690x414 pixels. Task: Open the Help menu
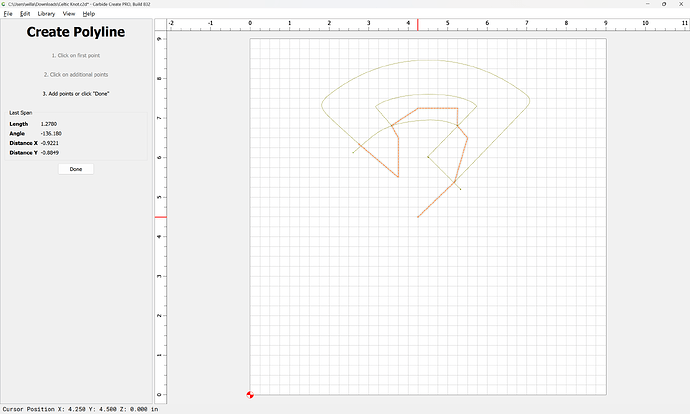coord(89,14)
